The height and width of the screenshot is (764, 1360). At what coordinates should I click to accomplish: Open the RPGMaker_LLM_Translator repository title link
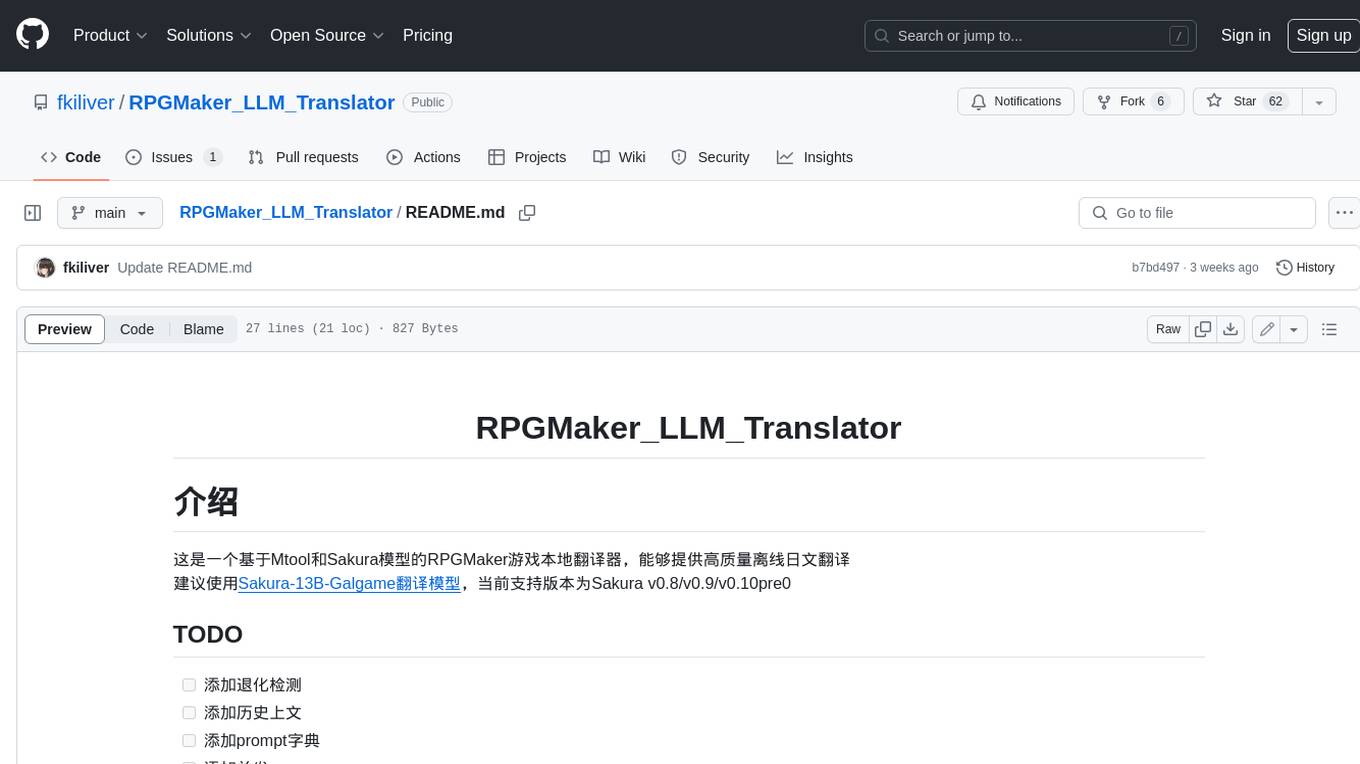(x=262, y=102)
